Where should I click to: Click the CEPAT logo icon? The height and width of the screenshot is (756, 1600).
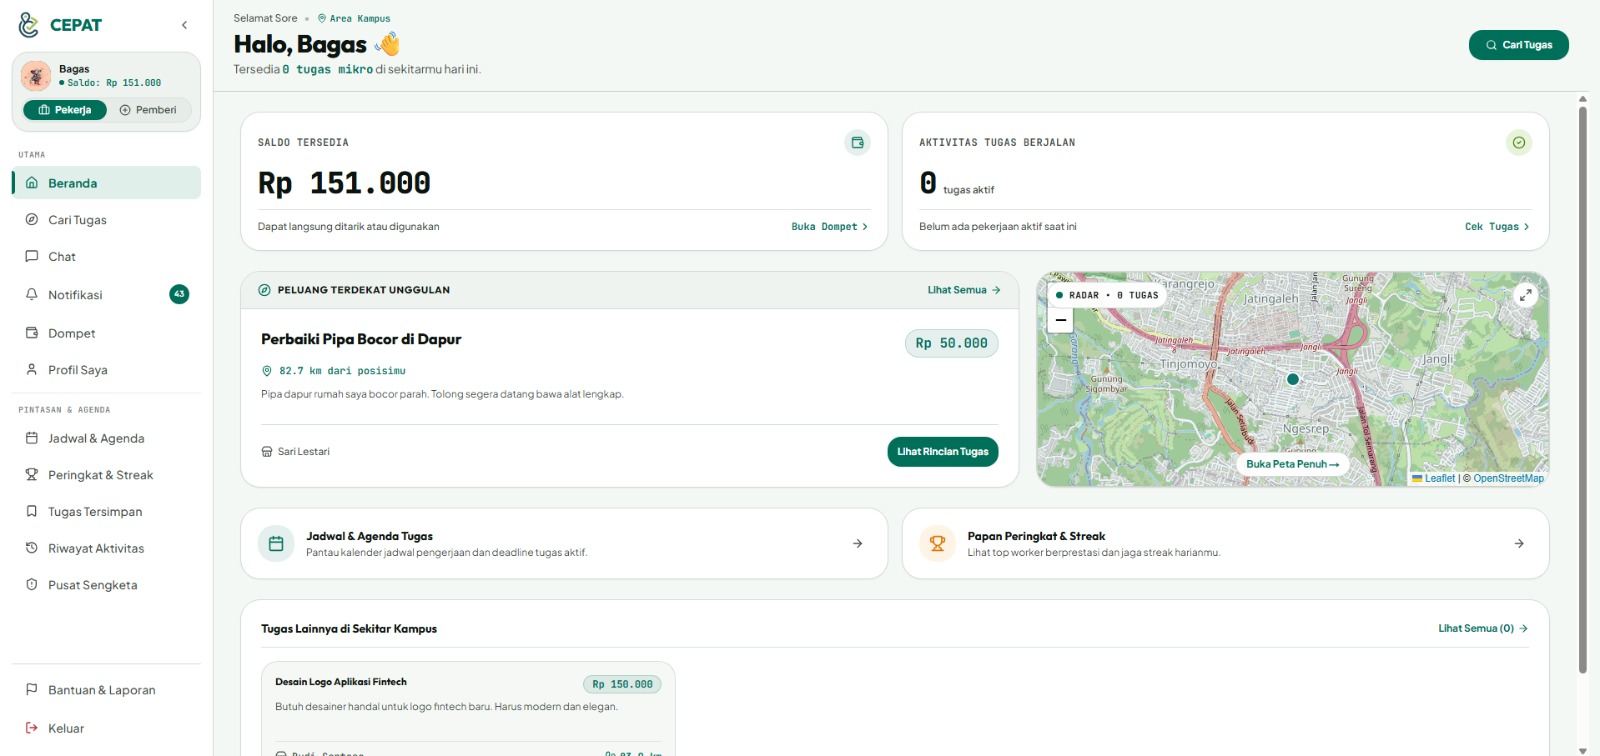pos(29,25)
